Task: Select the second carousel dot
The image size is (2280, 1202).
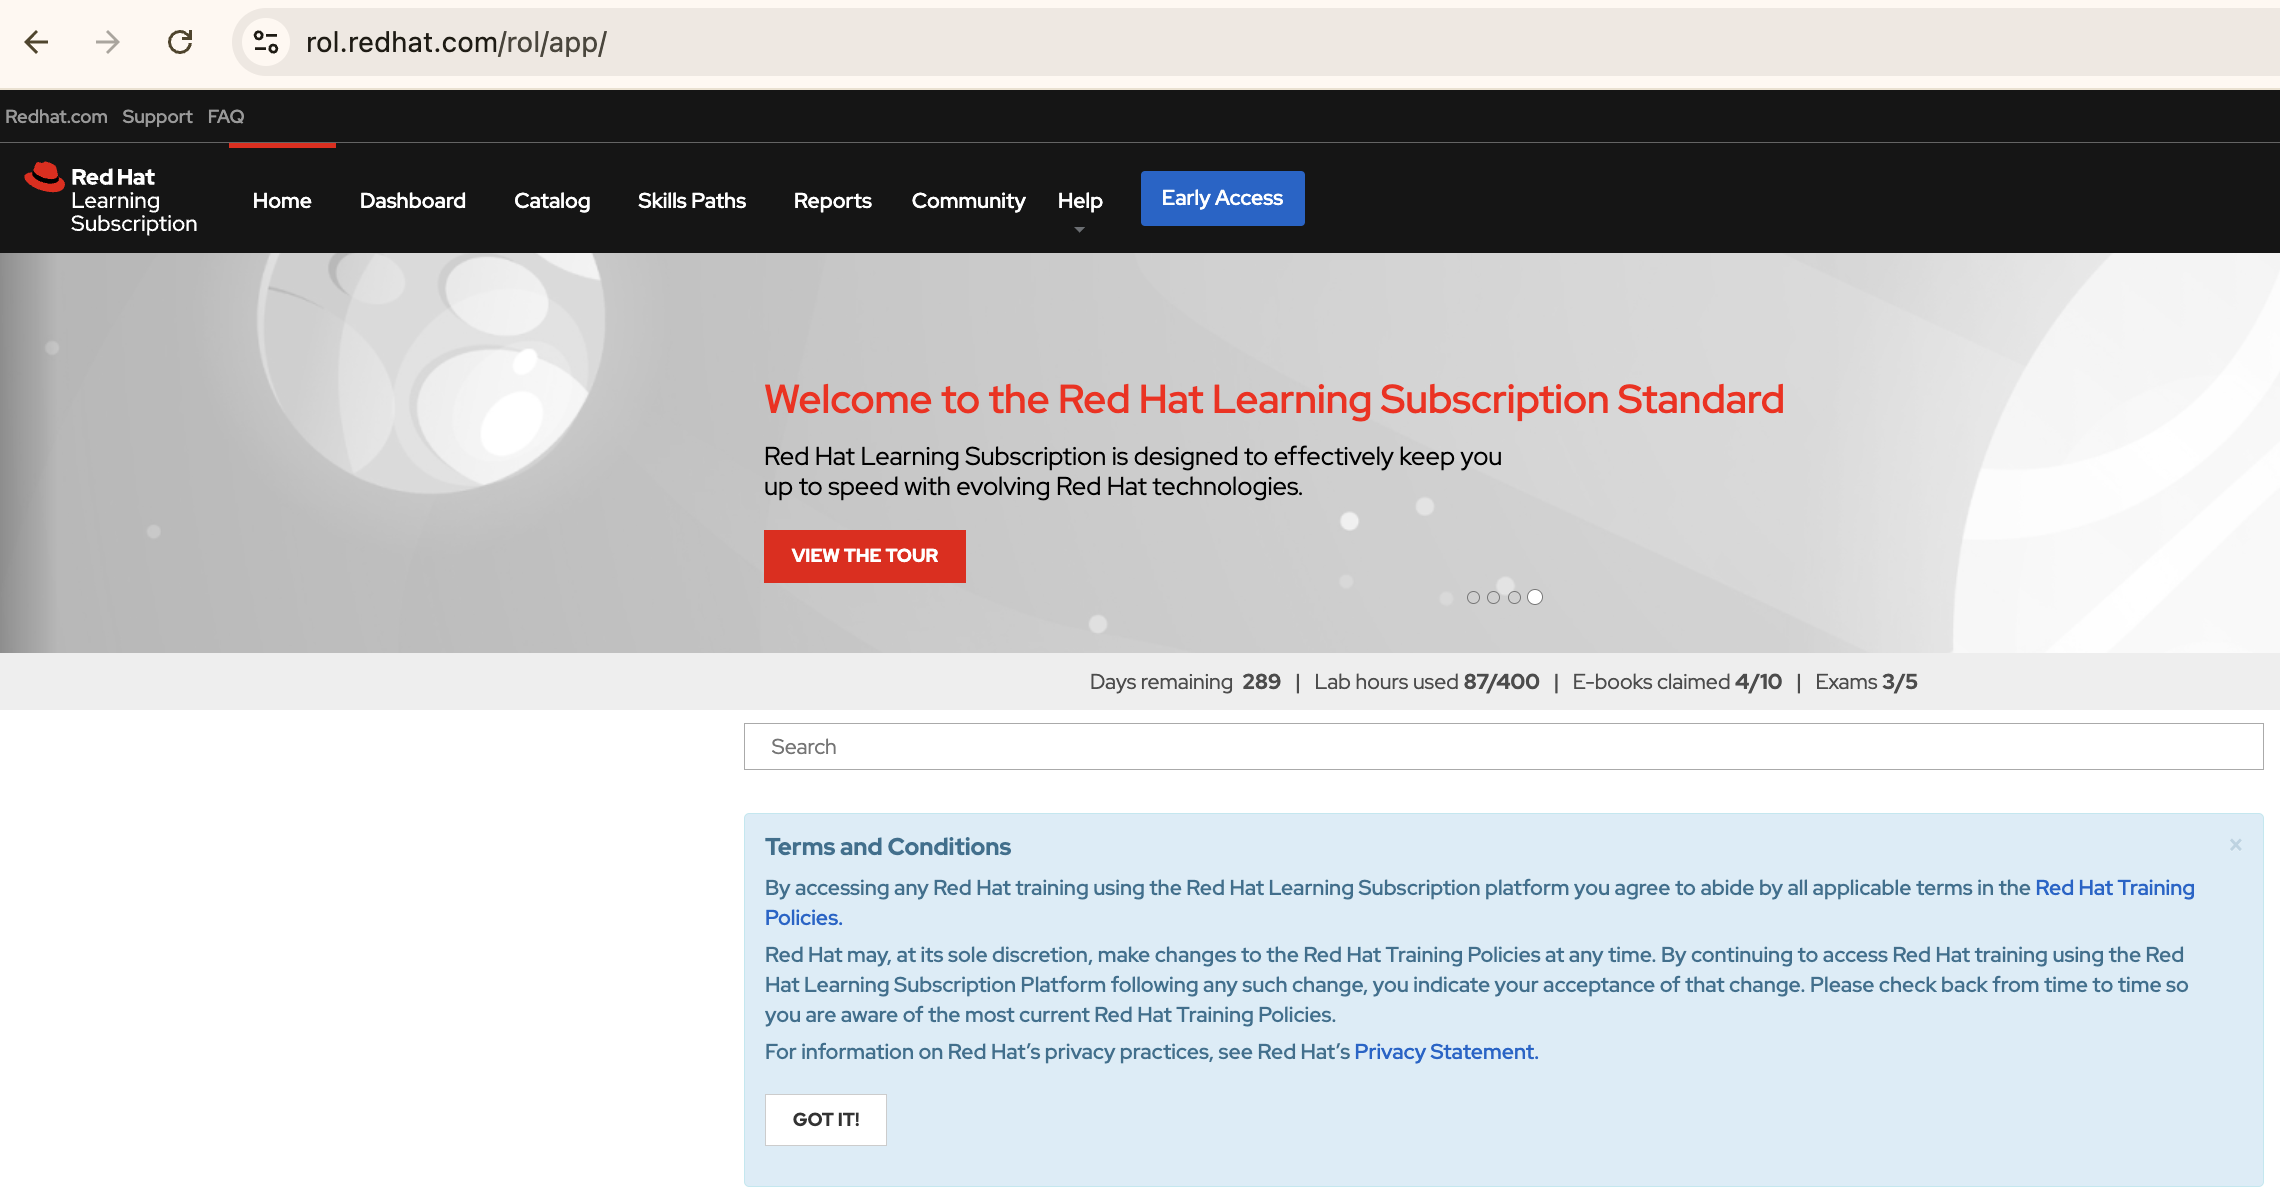Action: pyautogui.click(x=1493, y=597)
